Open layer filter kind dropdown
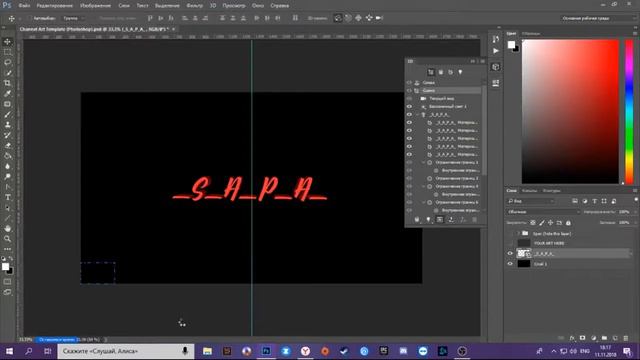This screenshot has width=640, height=360. click(531, 201)
